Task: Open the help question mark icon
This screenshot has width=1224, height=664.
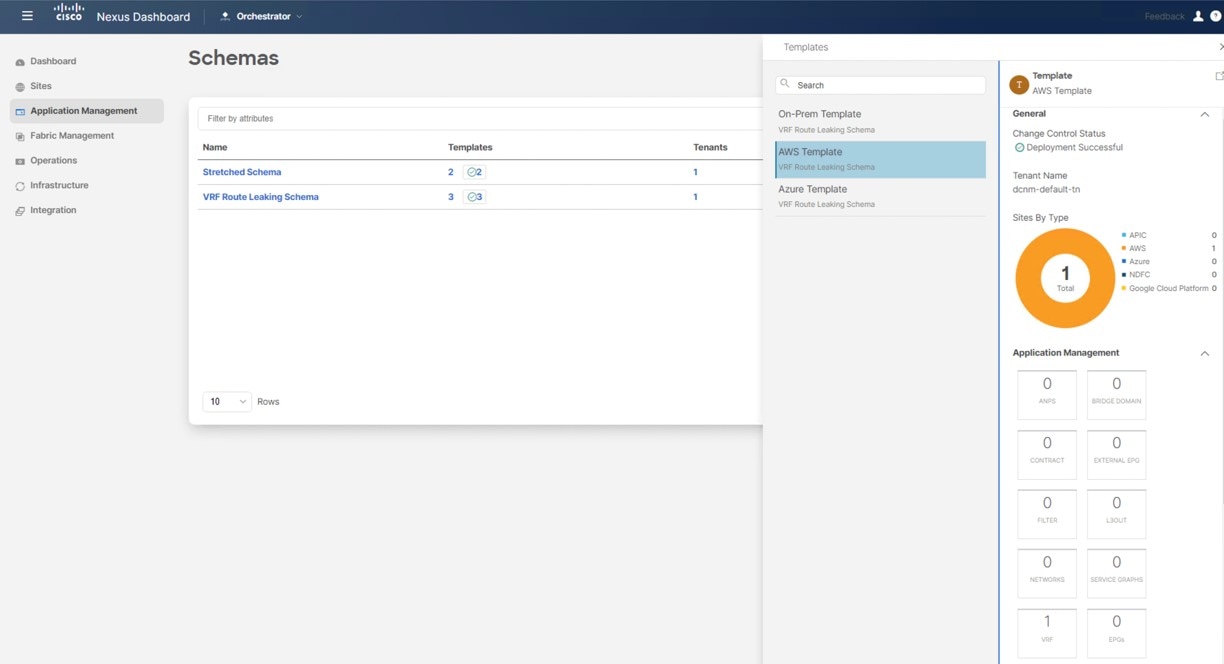Action: (x=1216, y=16)
